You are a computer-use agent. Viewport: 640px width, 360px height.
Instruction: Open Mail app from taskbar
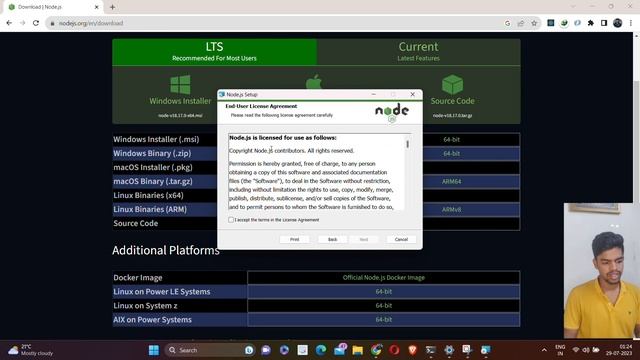340,350
